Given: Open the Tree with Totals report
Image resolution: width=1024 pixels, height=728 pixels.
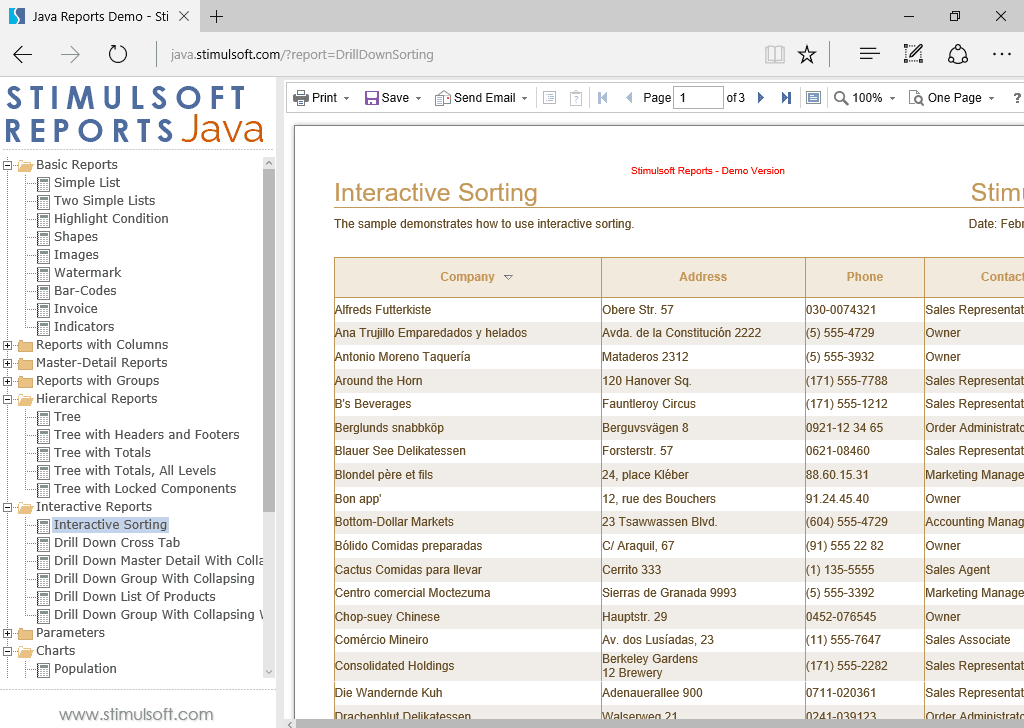Looking at the screenshot, I should (x=102, y=452).
